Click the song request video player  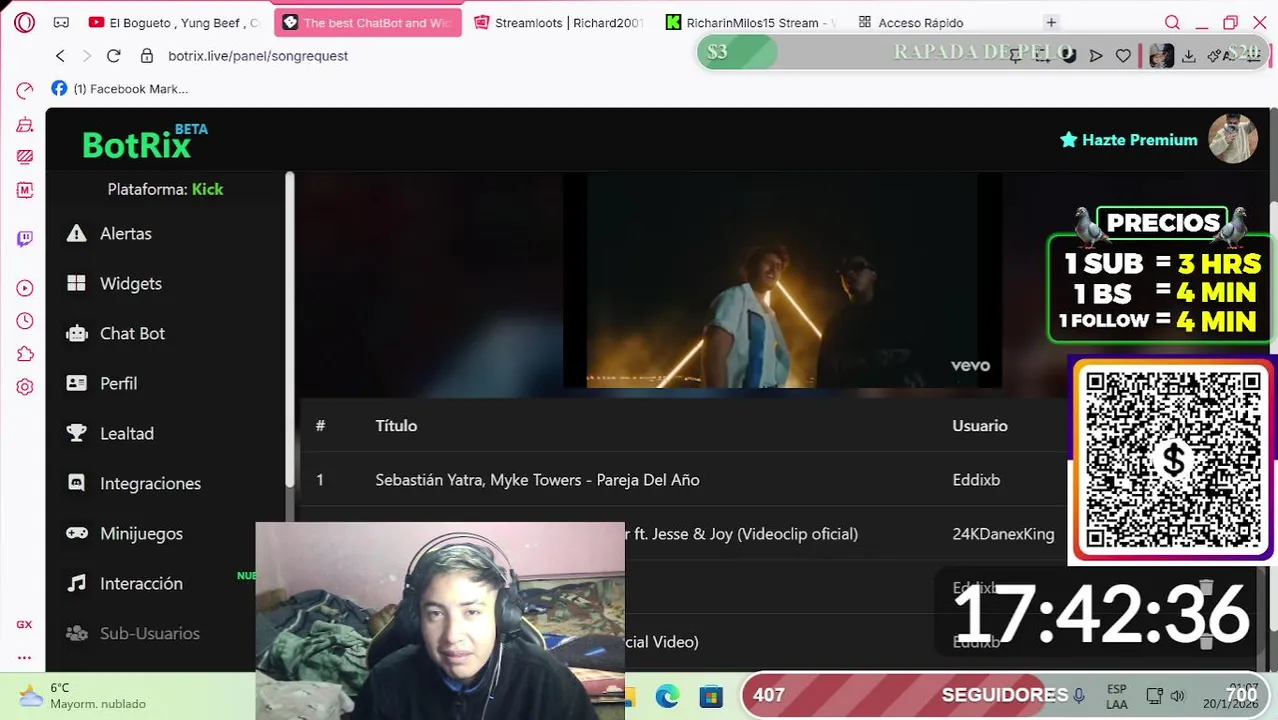tap(782, 280)
